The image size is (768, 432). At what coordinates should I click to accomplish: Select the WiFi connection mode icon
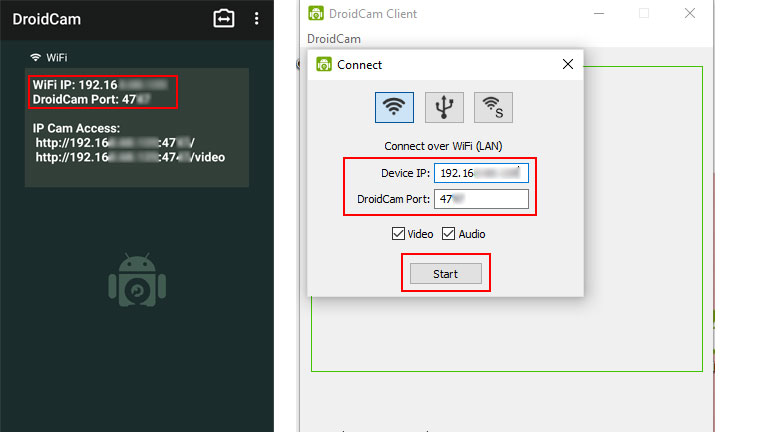click(394, 107)
